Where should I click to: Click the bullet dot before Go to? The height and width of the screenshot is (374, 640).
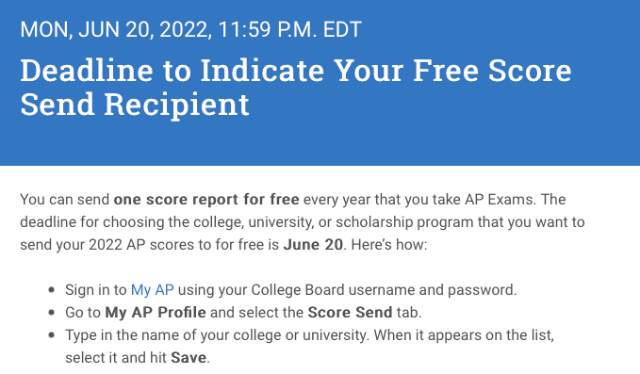[x=51, y=313]
